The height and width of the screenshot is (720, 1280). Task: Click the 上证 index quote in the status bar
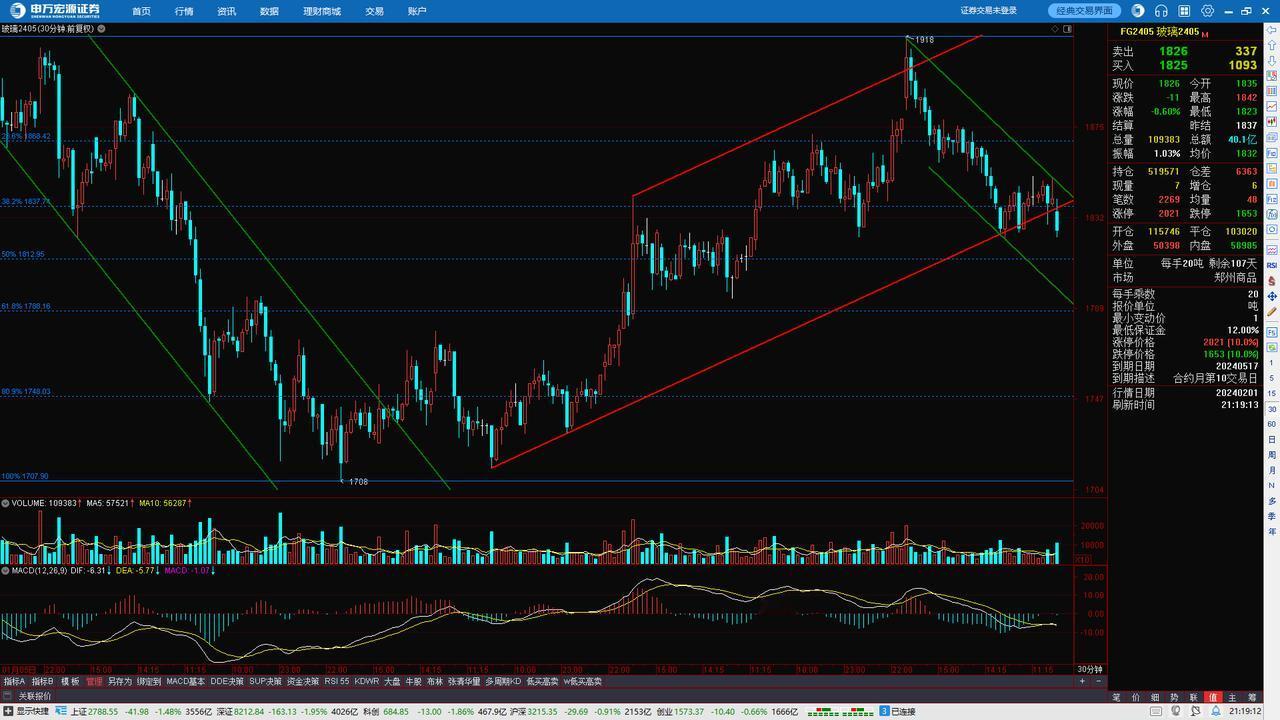[x=140, y=712]
